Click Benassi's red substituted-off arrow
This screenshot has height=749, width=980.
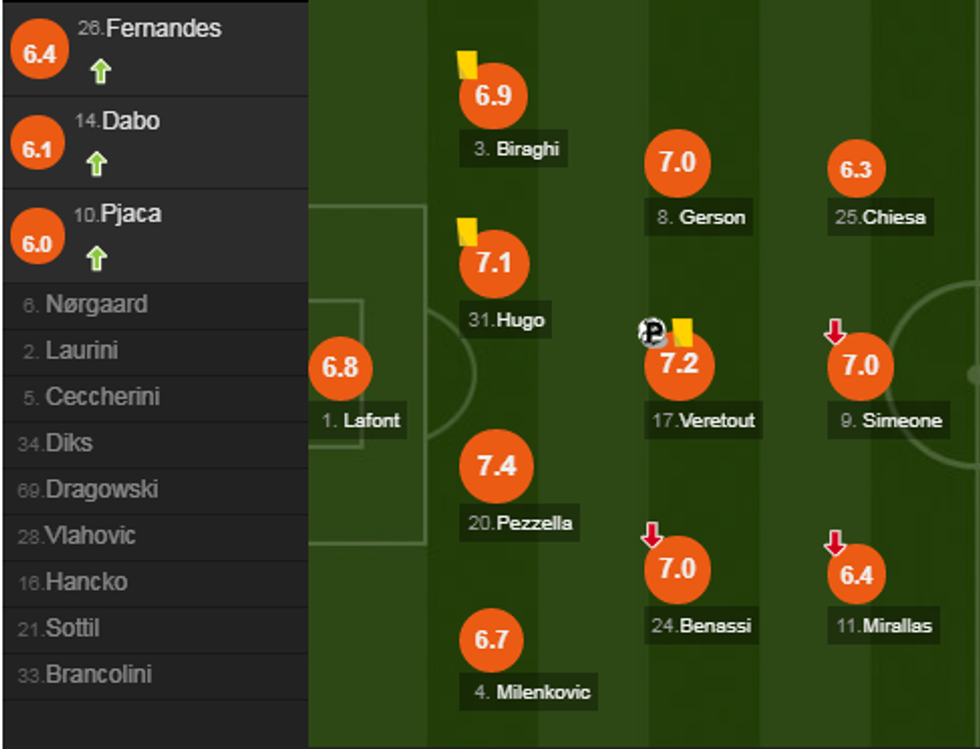(652, 535)
